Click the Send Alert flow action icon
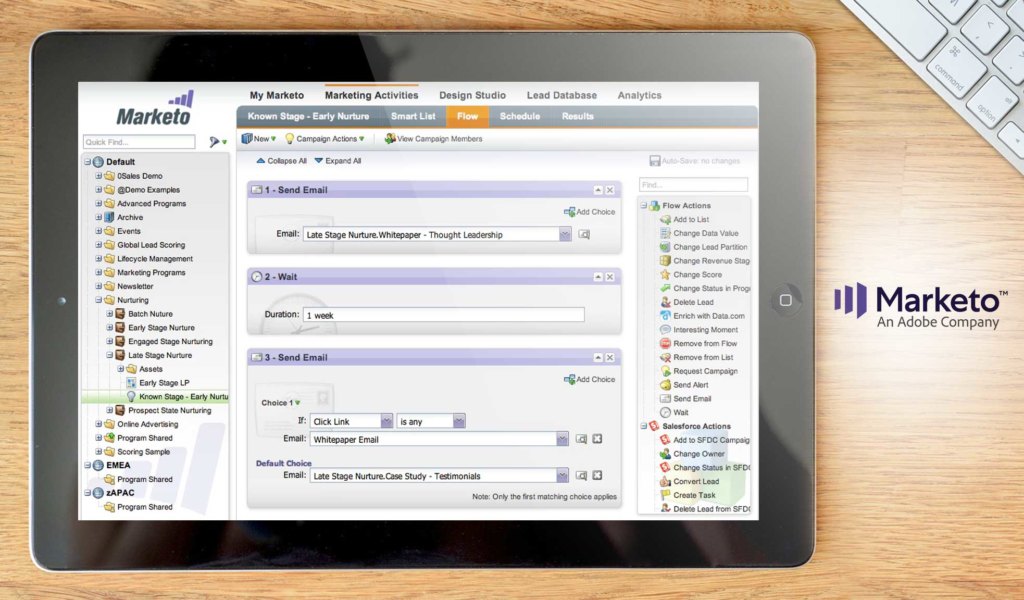The width and height of the screenshot is (1024, 600). (x=665, y=385)
